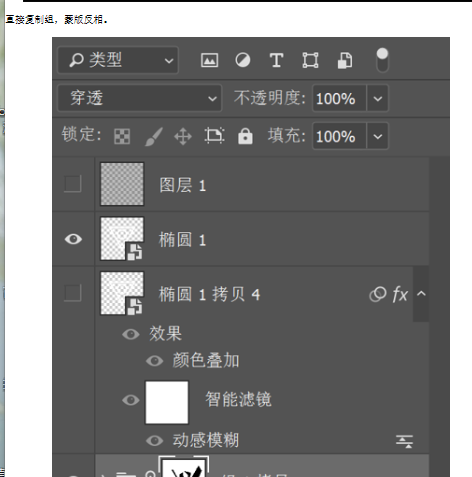Viewport: 472px width, 477px height.
Task: Toggle 颜色叠加 effect visibility eye
Action: tap(155, 361)
